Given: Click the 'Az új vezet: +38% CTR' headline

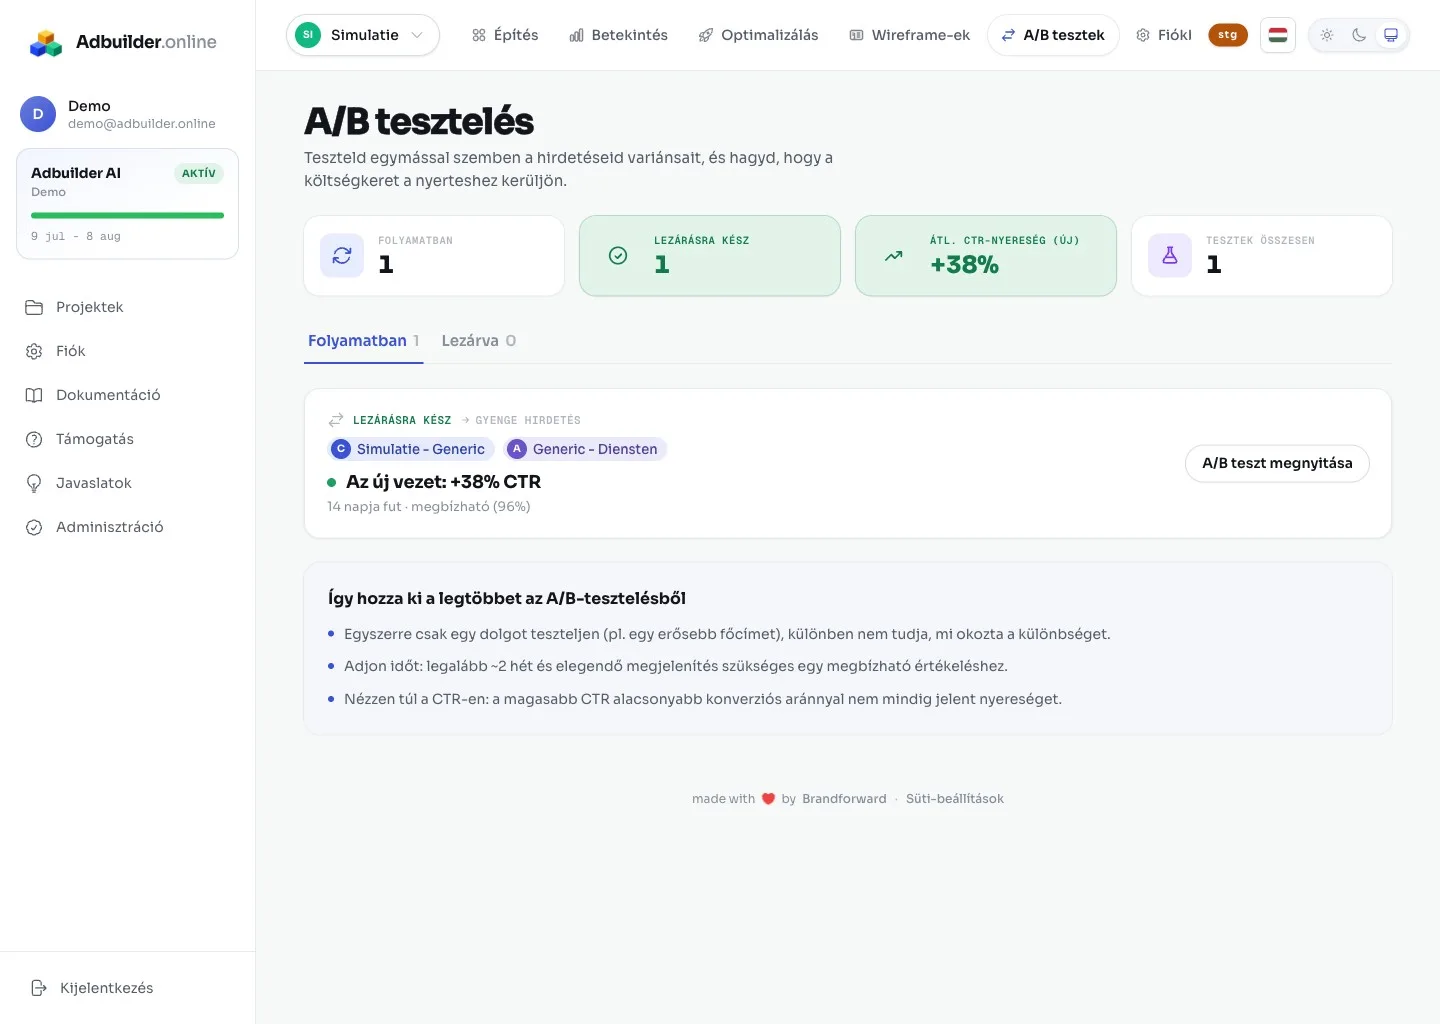Looking at the screenshot, I should click(x=443, y=482).
